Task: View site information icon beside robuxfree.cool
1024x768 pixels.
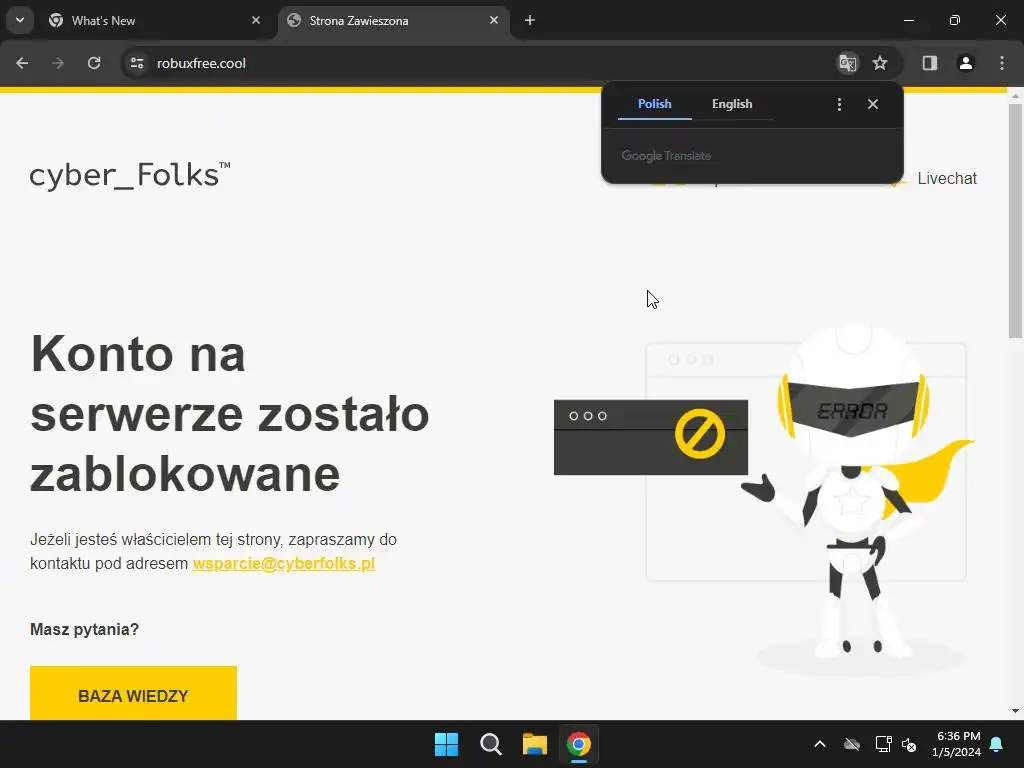Action: pos(137,63)
